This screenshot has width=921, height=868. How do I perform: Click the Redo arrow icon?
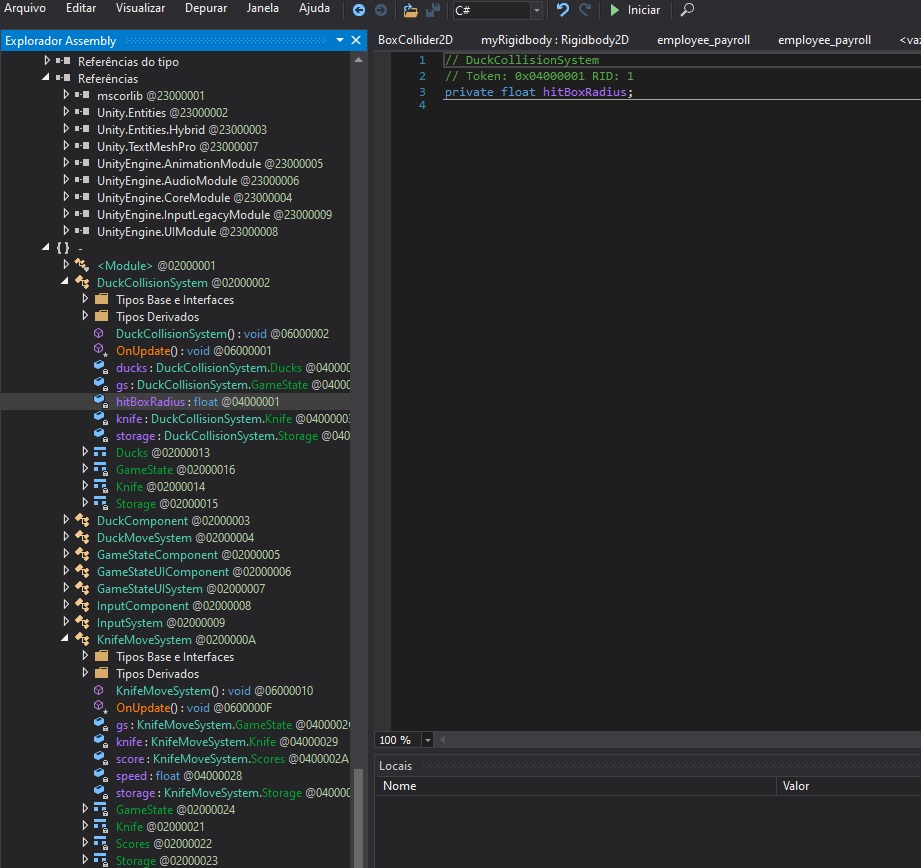pos(585,10)
